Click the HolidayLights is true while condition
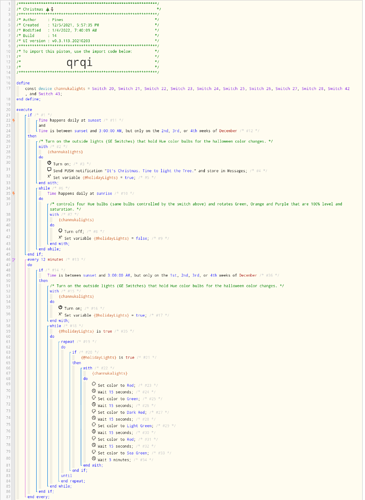 (x=85, y=331)
